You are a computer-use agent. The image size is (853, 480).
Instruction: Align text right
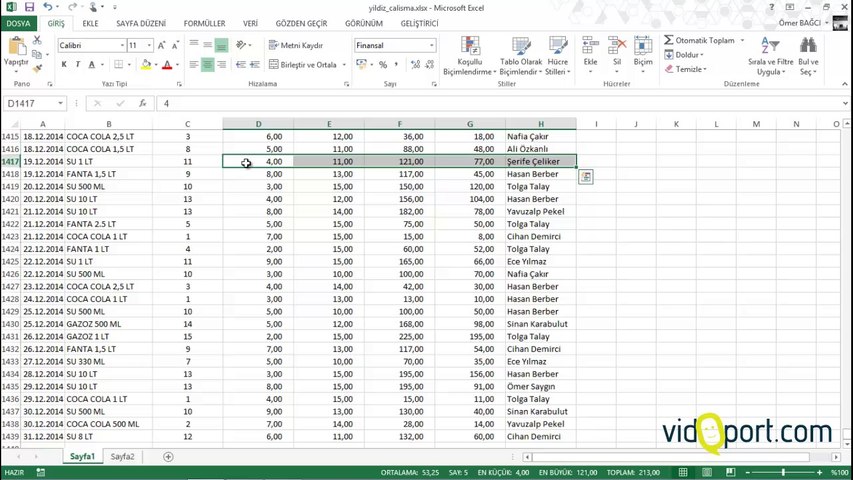[x=221, y=64]
